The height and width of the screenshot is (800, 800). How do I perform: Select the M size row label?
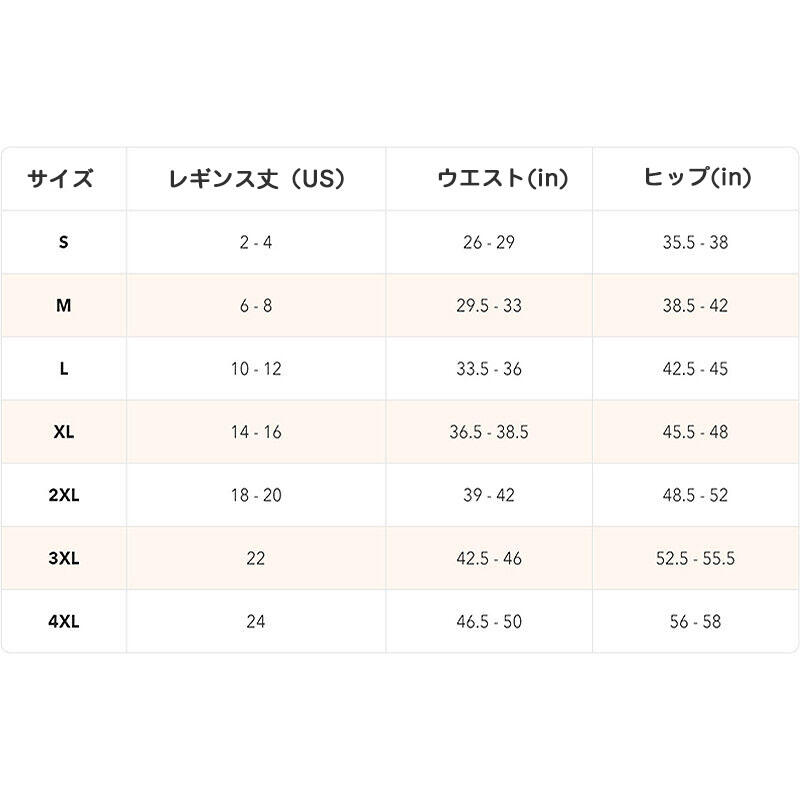[64, 306]
